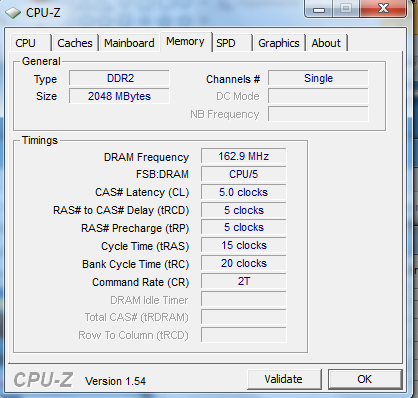Click the Channels # label
Image resolution: width=418 pixels, height=398 pixels.
click(x=233, y=79)
